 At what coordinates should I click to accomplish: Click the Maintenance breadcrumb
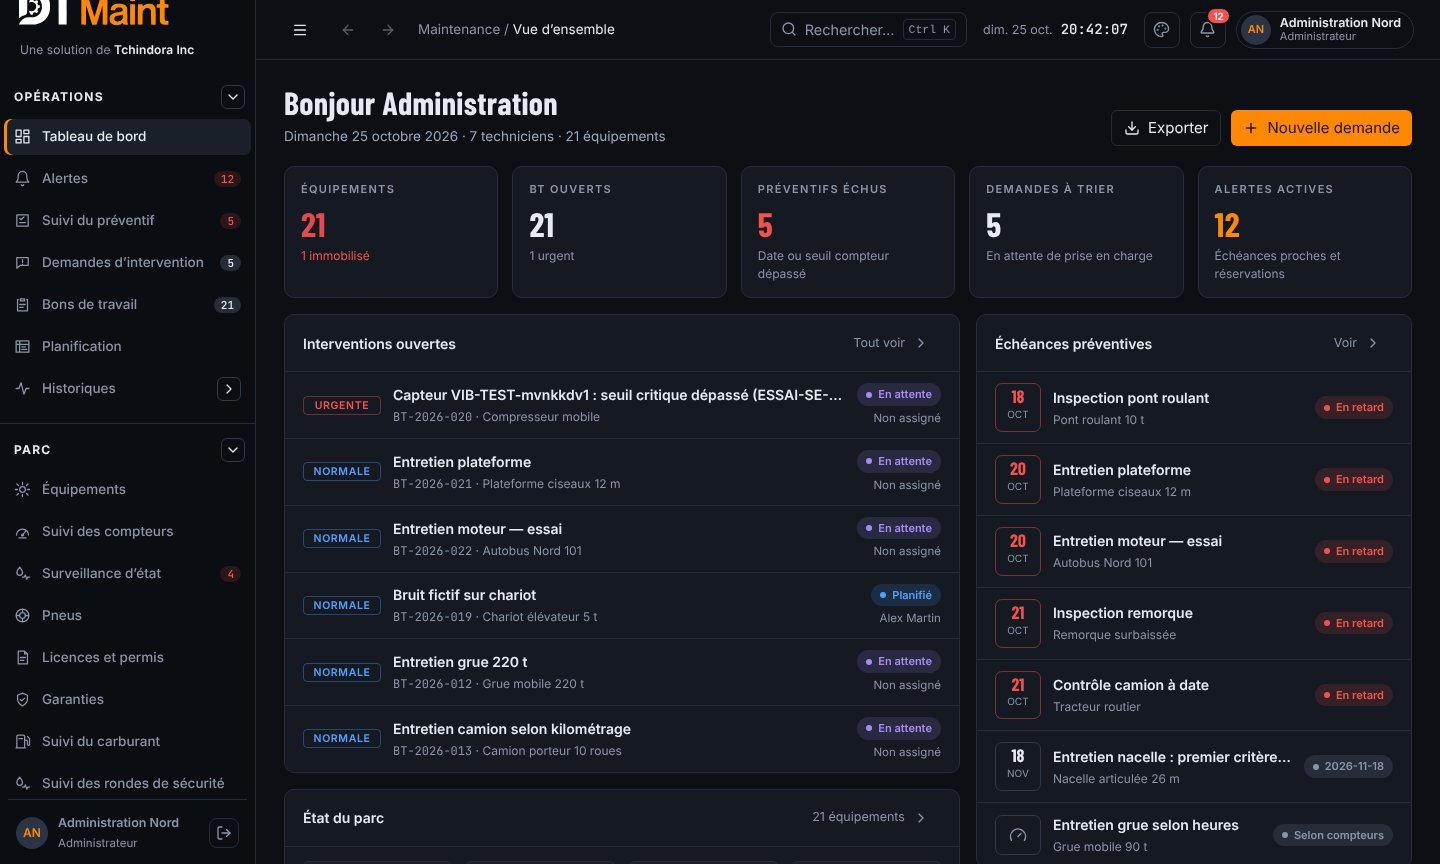[x=459, y=30]
